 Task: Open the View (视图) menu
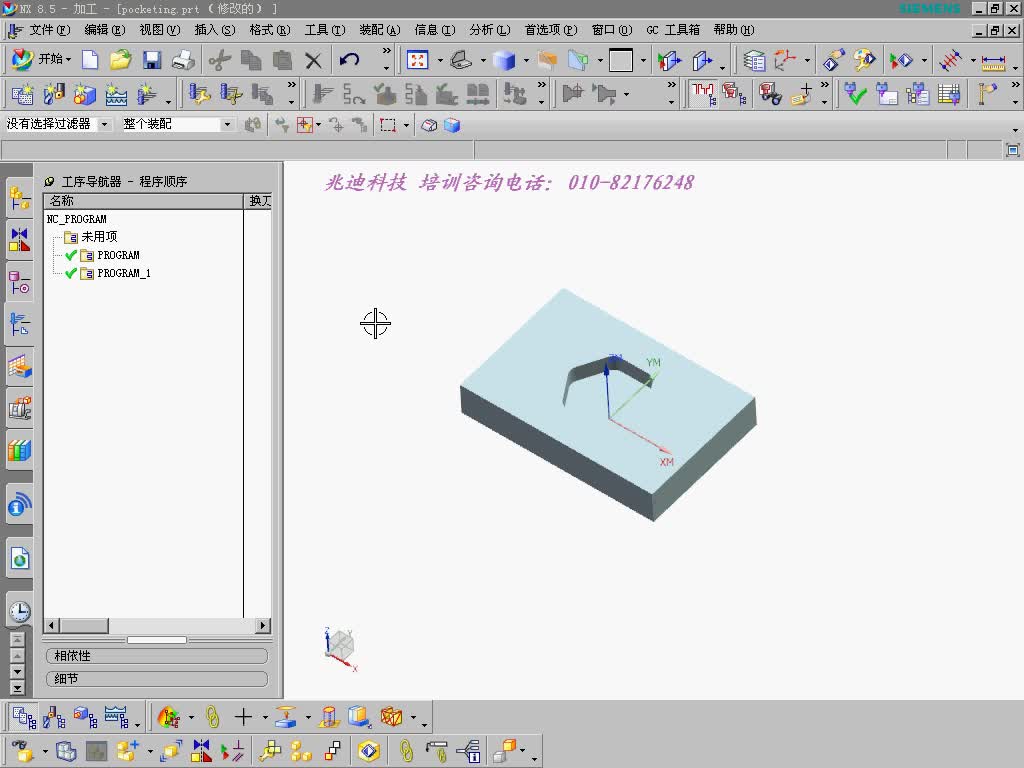coord(159,30)
